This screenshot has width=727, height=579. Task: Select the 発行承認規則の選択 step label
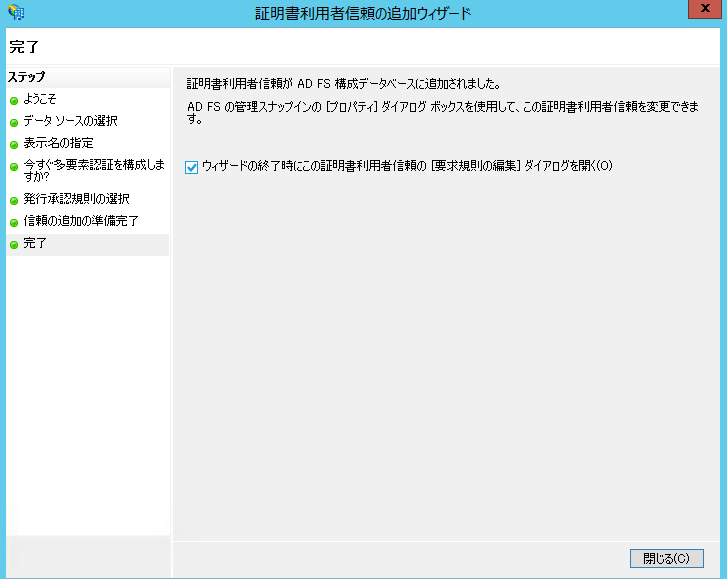[x=76, y=199]
